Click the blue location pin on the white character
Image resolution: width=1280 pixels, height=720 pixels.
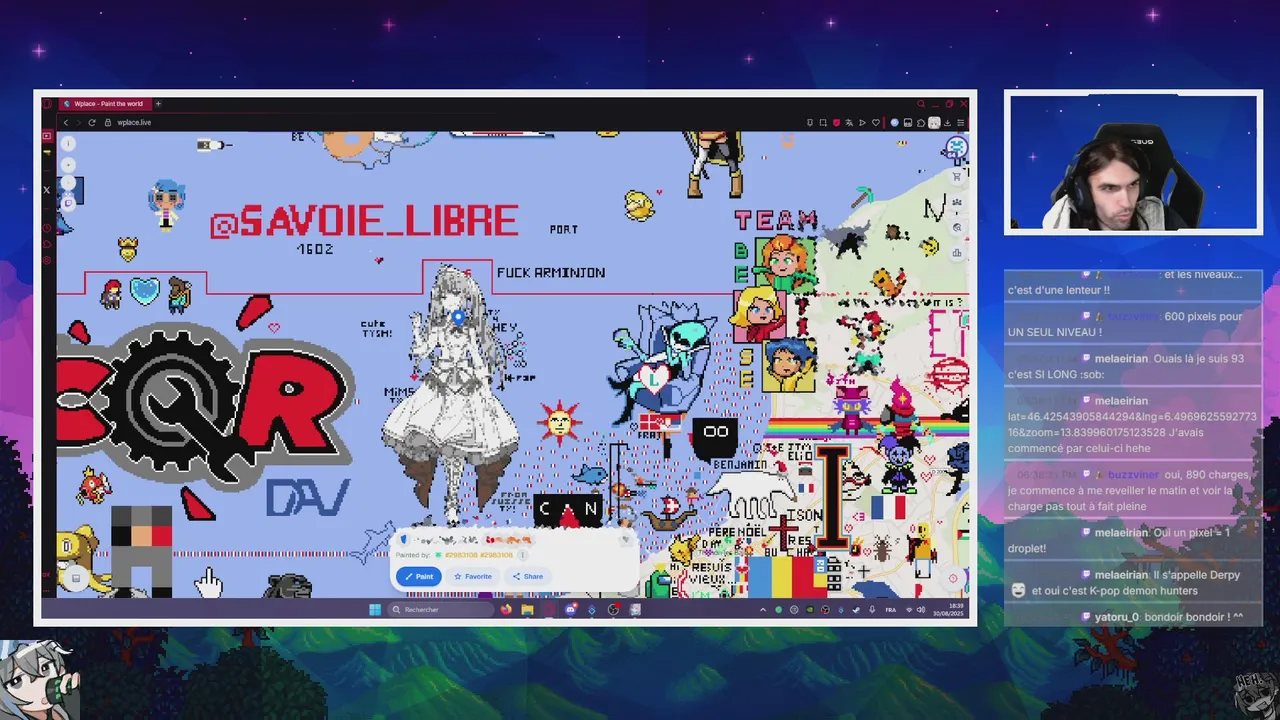coord(458,317)
